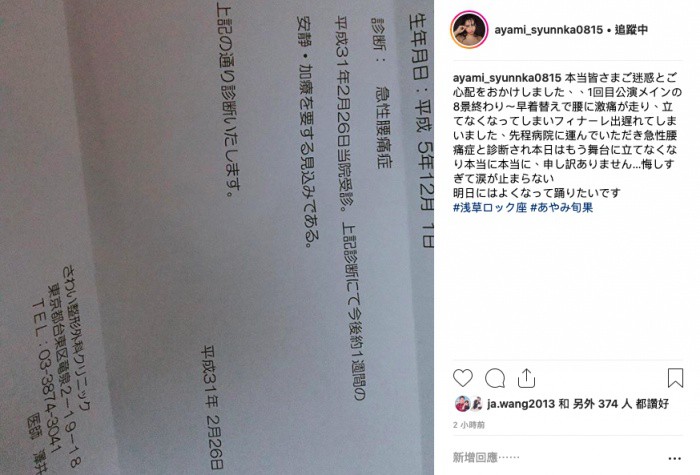
Task: Save post with bookmark icon
Action: (x=675, y=378)
